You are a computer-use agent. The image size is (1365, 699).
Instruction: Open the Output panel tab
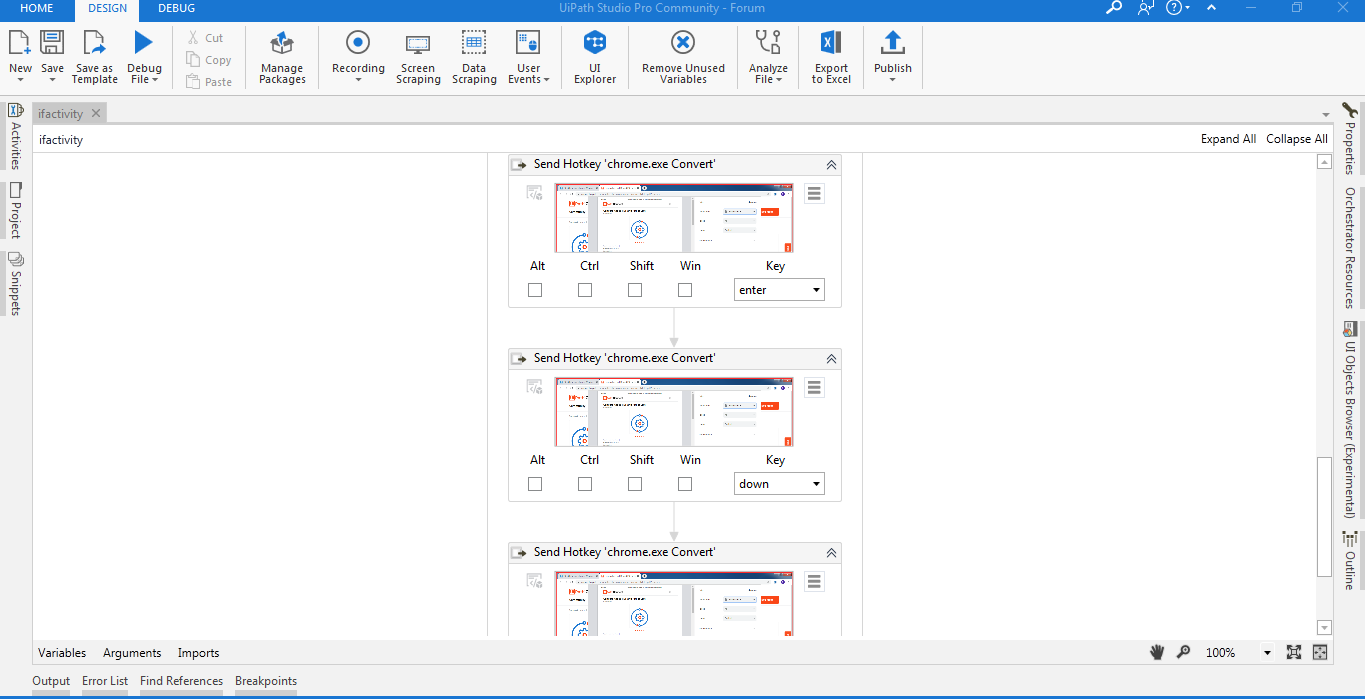(51, 681)
